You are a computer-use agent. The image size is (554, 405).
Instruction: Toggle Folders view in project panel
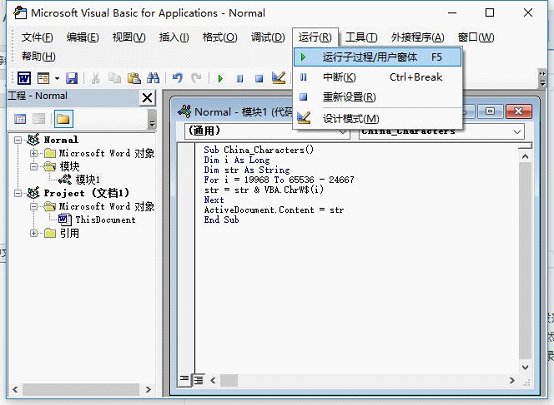[64, 119]
